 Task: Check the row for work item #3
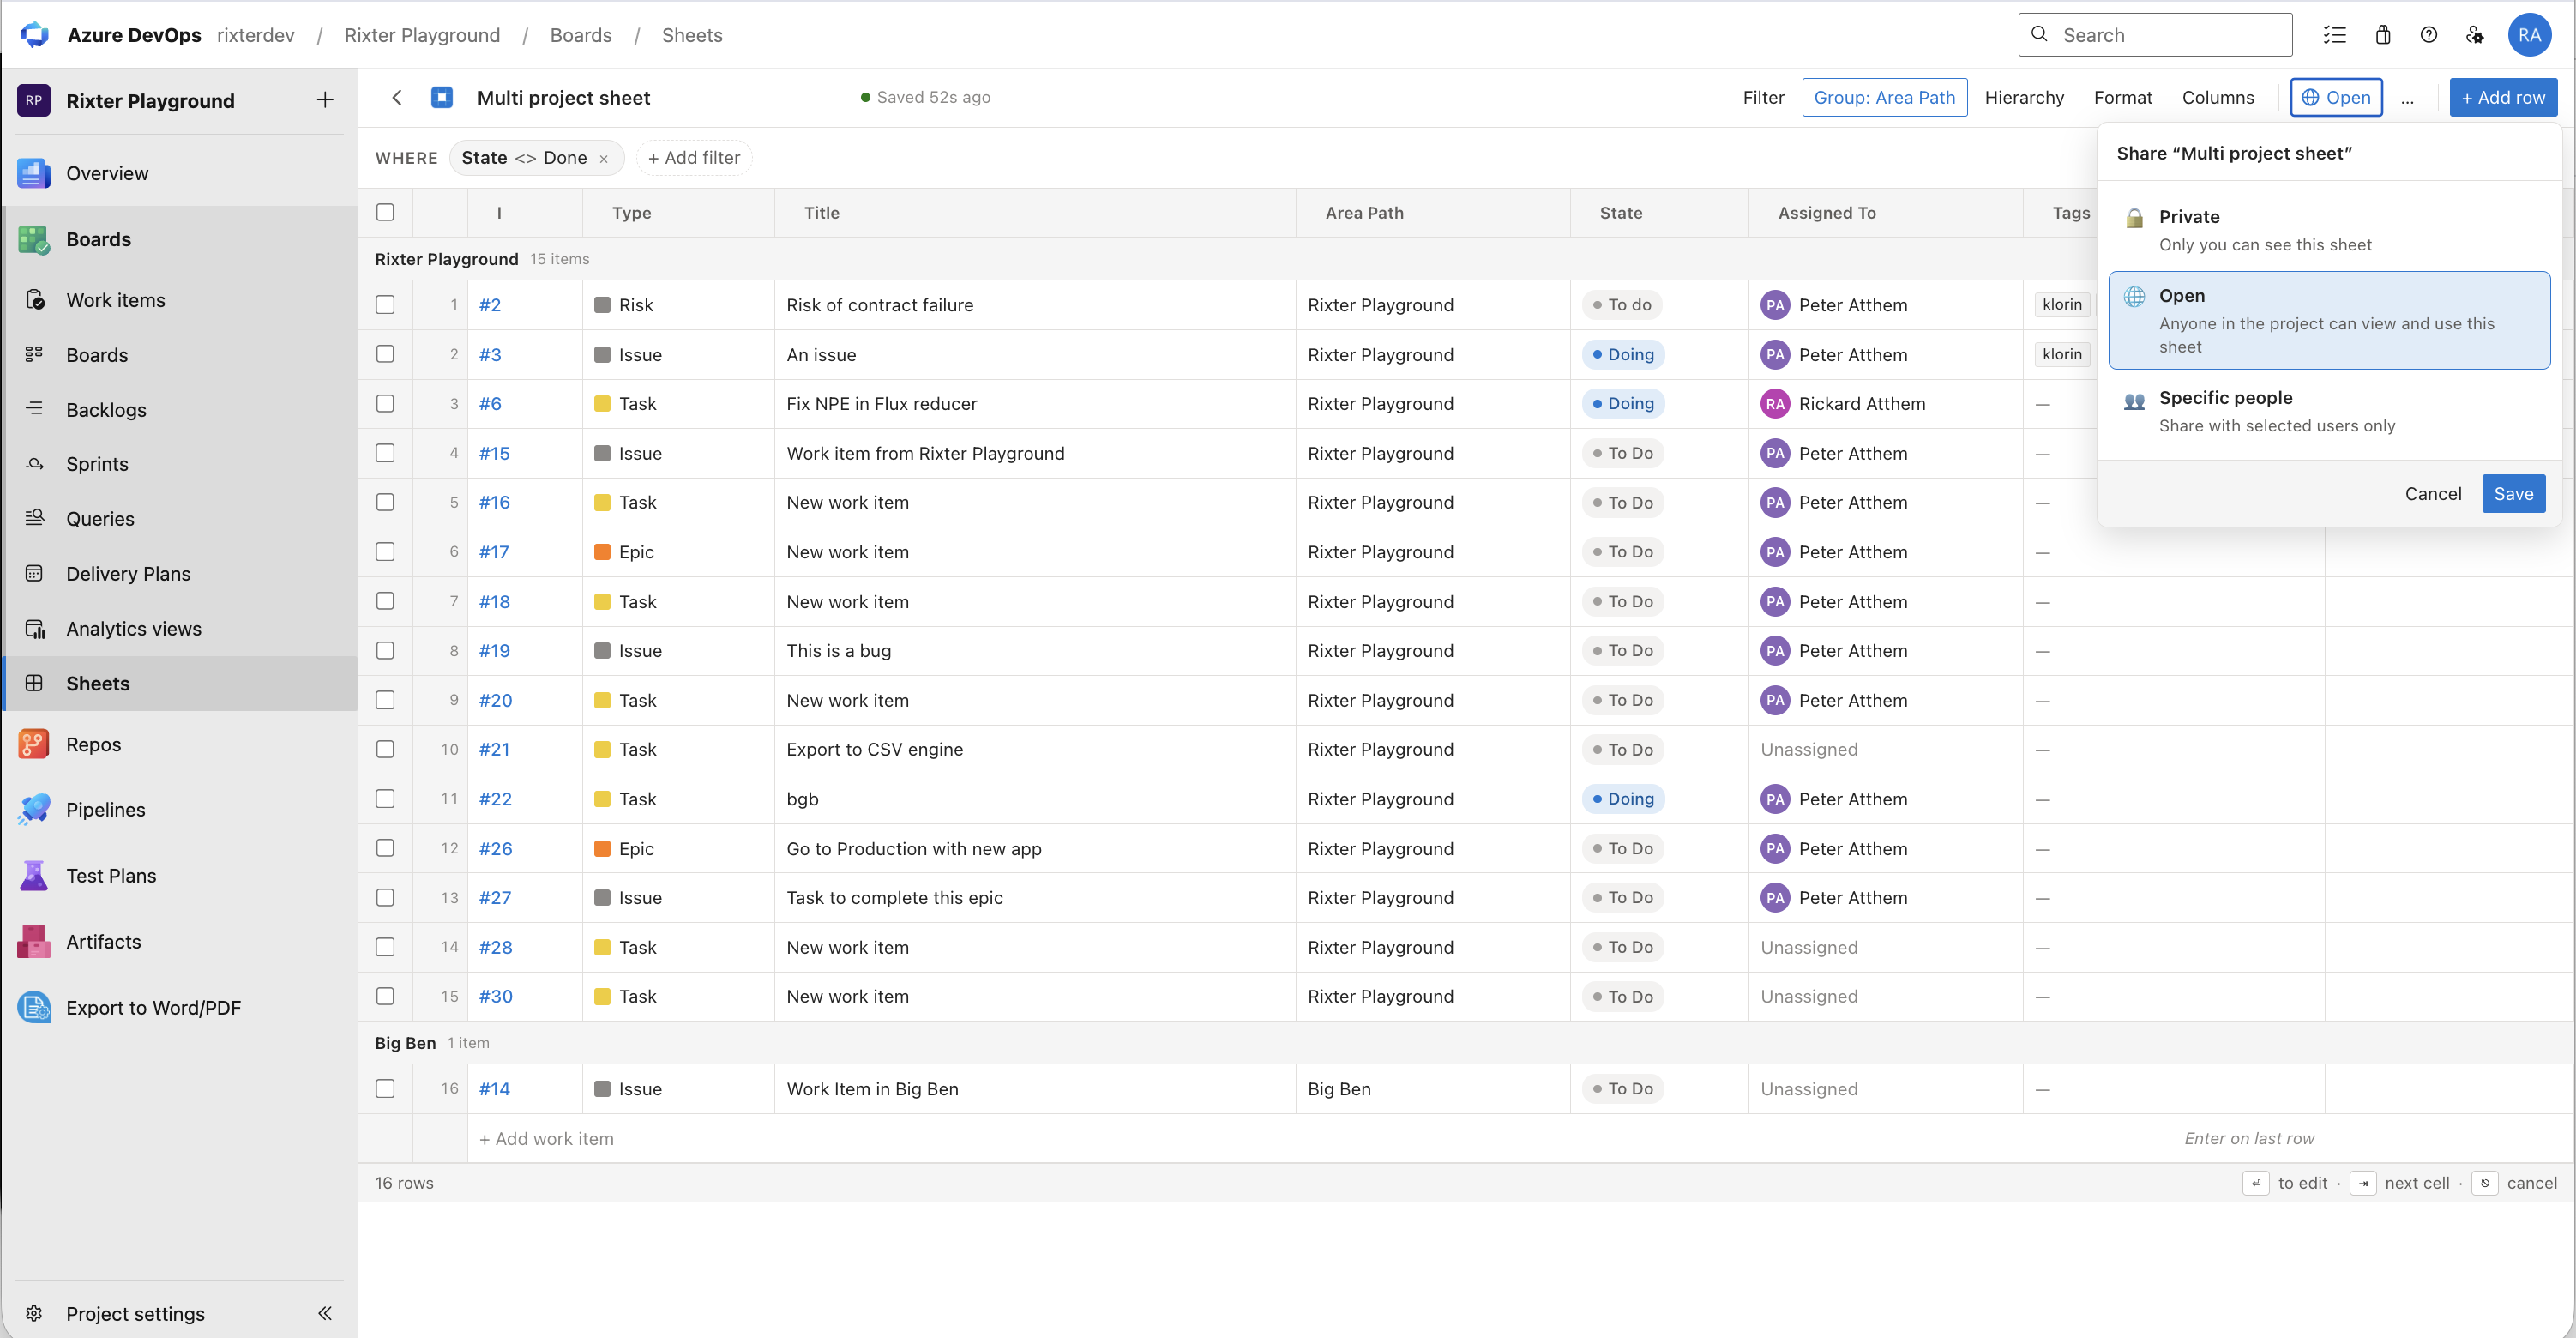[385, 354]
